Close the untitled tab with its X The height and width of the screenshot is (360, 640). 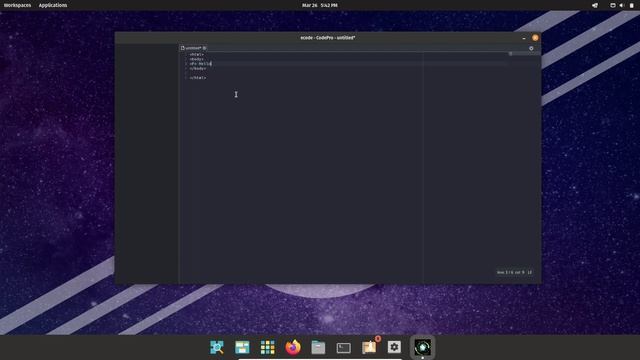pyautogui.click(x=204, y=48)
